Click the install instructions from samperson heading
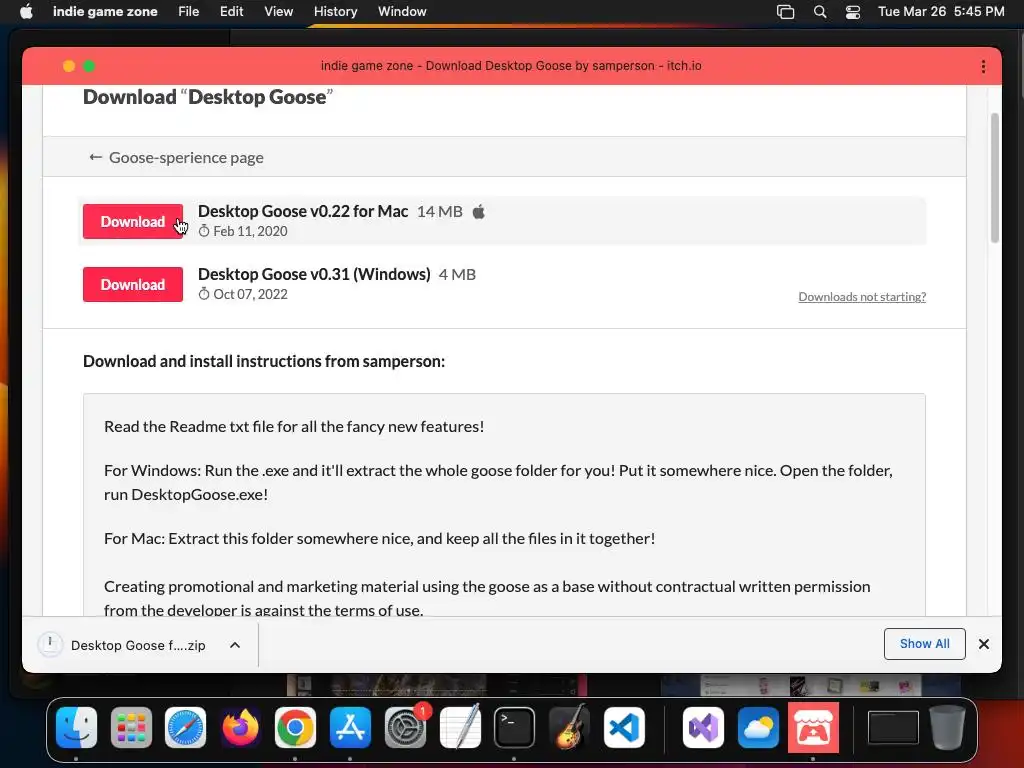The width and height of the screenshot is (1024, 768). coord(264,361)
